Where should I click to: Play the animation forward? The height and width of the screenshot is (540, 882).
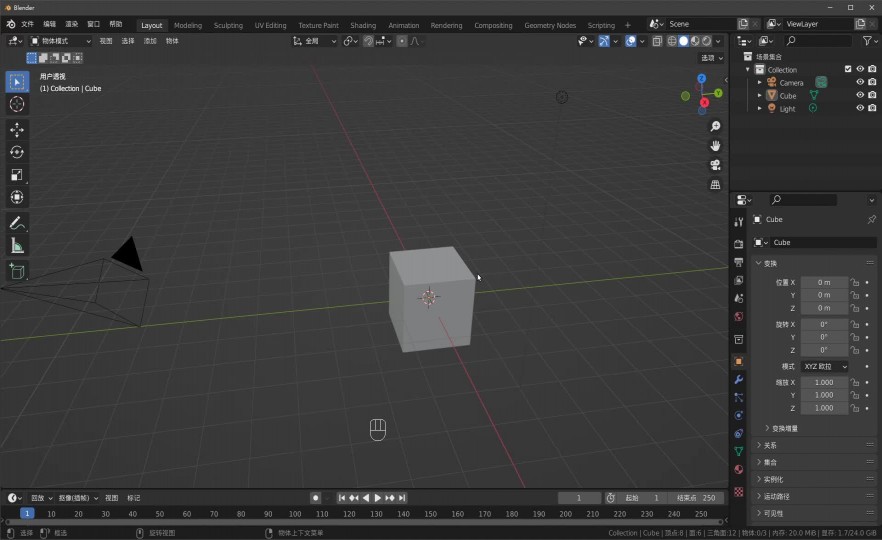point(377,498)
